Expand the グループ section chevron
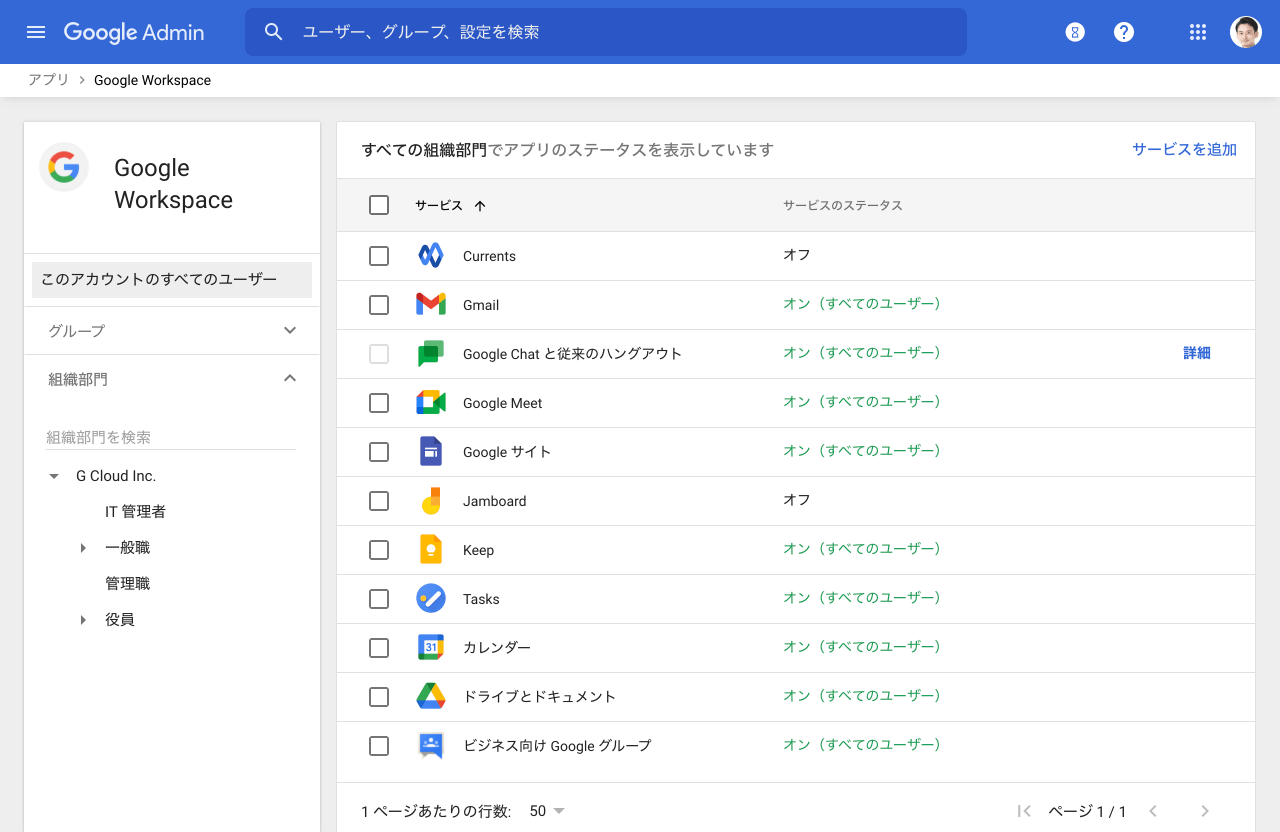The image size is (1280, 832). (290, 330)
